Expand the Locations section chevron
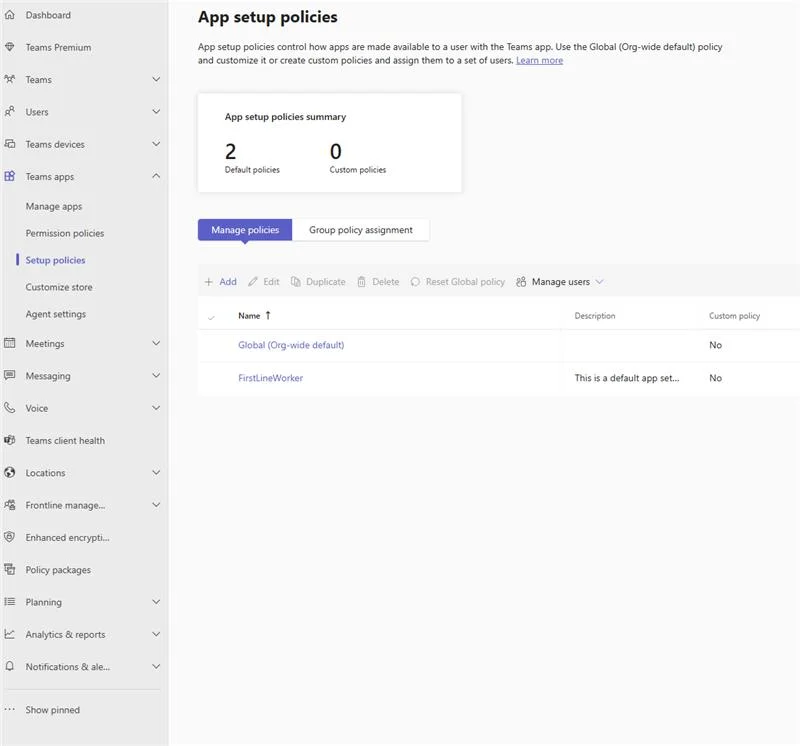The image size is (800, 746). click(156, 472)
